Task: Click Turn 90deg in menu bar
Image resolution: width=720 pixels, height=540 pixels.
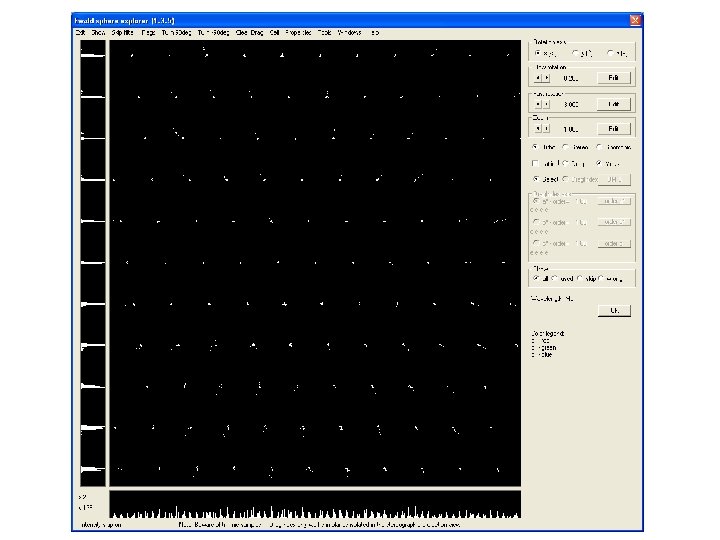Action: [x=176, y=33]
